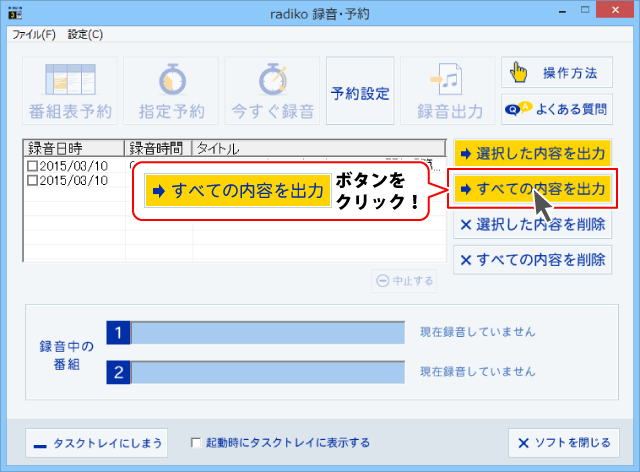Click タイトル column header
Screen dimensions: 640x472
pos(319,148)
